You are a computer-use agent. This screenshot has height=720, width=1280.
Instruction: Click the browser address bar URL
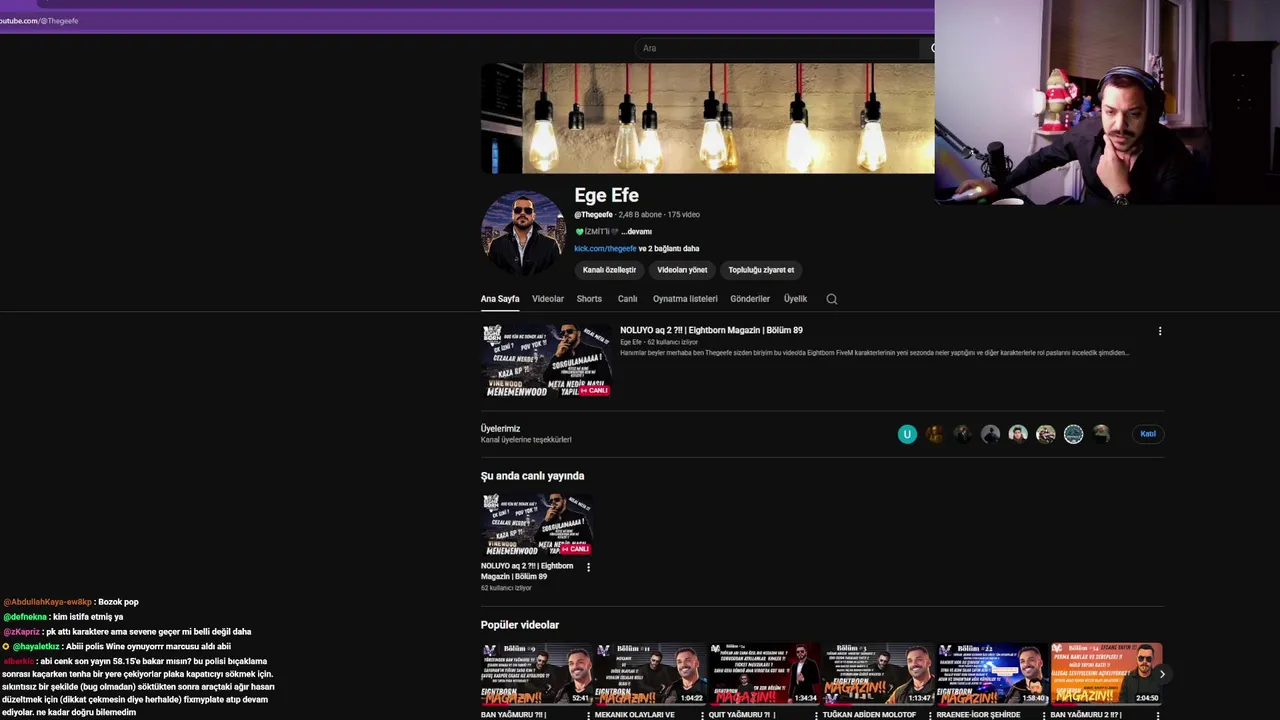pyautogui.click(x=40, y=21)
